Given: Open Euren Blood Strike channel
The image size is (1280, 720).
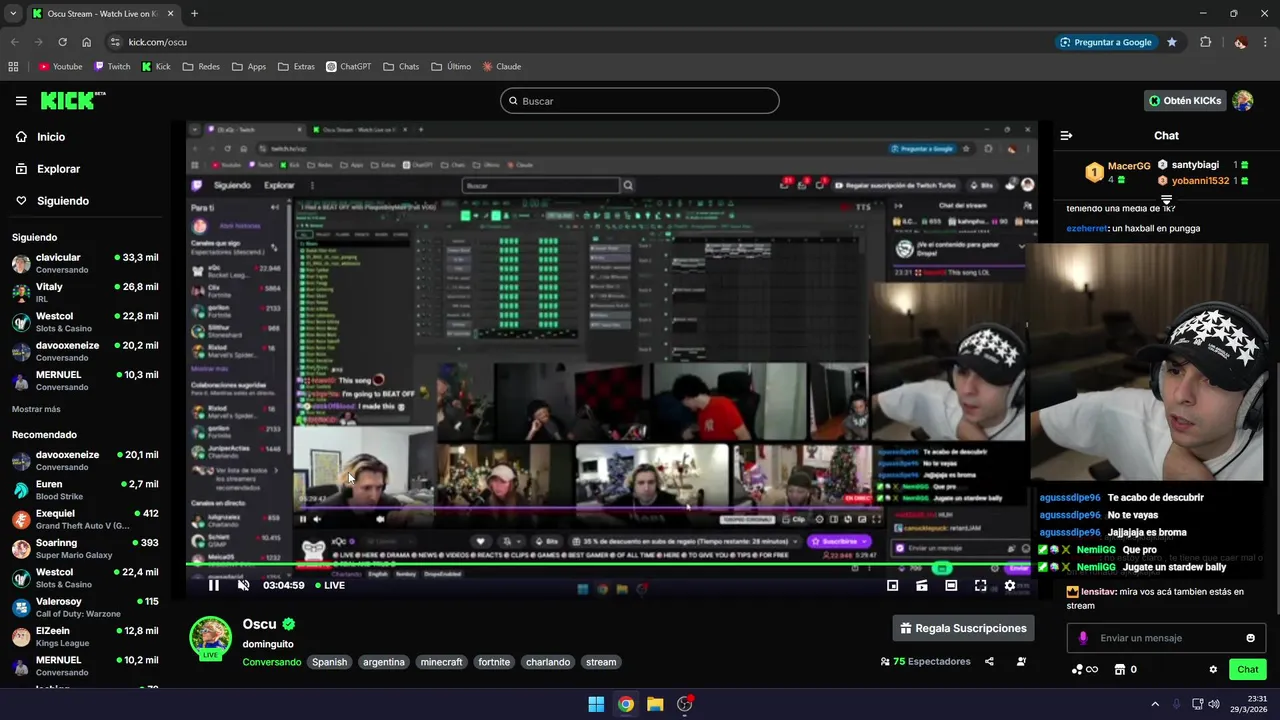Looking at the screenshot, I should pos(85,490).
